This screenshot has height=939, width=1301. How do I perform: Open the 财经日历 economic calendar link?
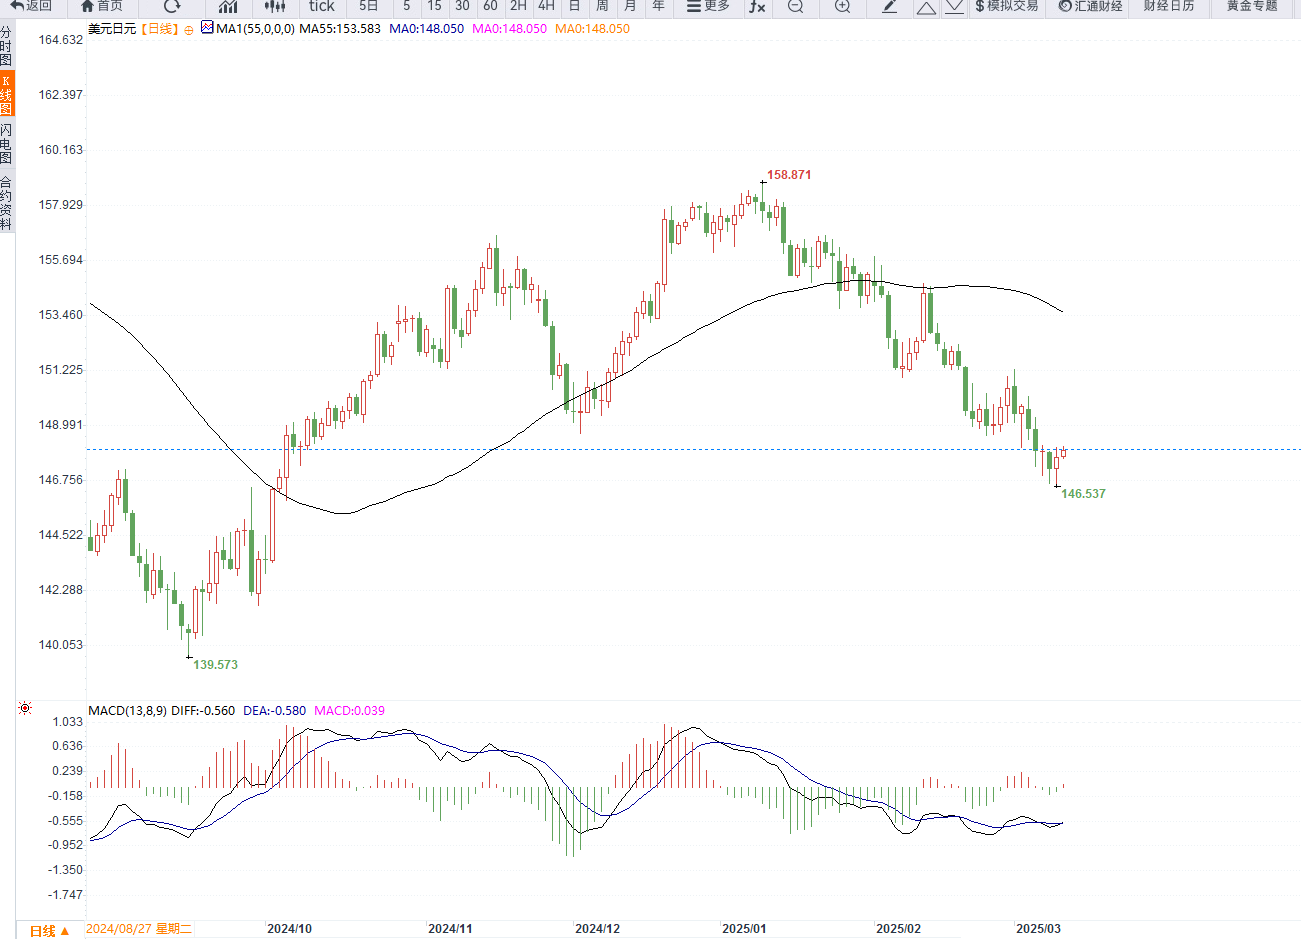coord(1168,6)
